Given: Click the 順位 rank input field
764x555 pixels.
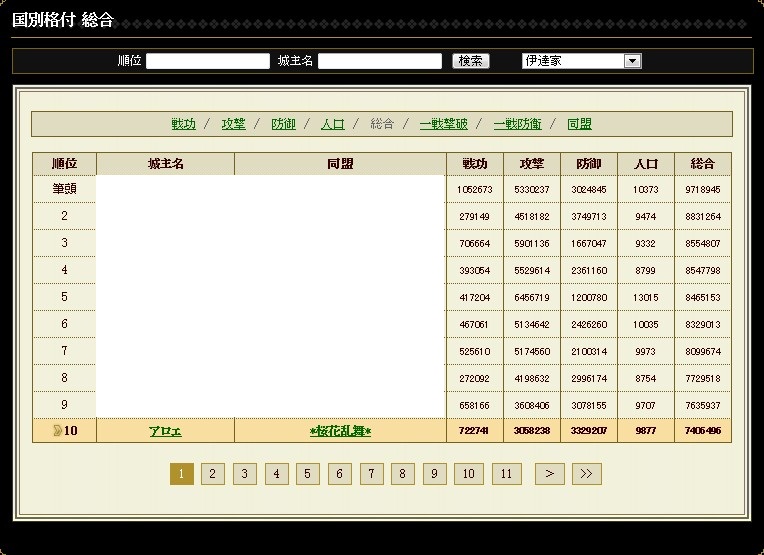Looking at the screenshot, I should pyautogui.click(x=208, y=61).
